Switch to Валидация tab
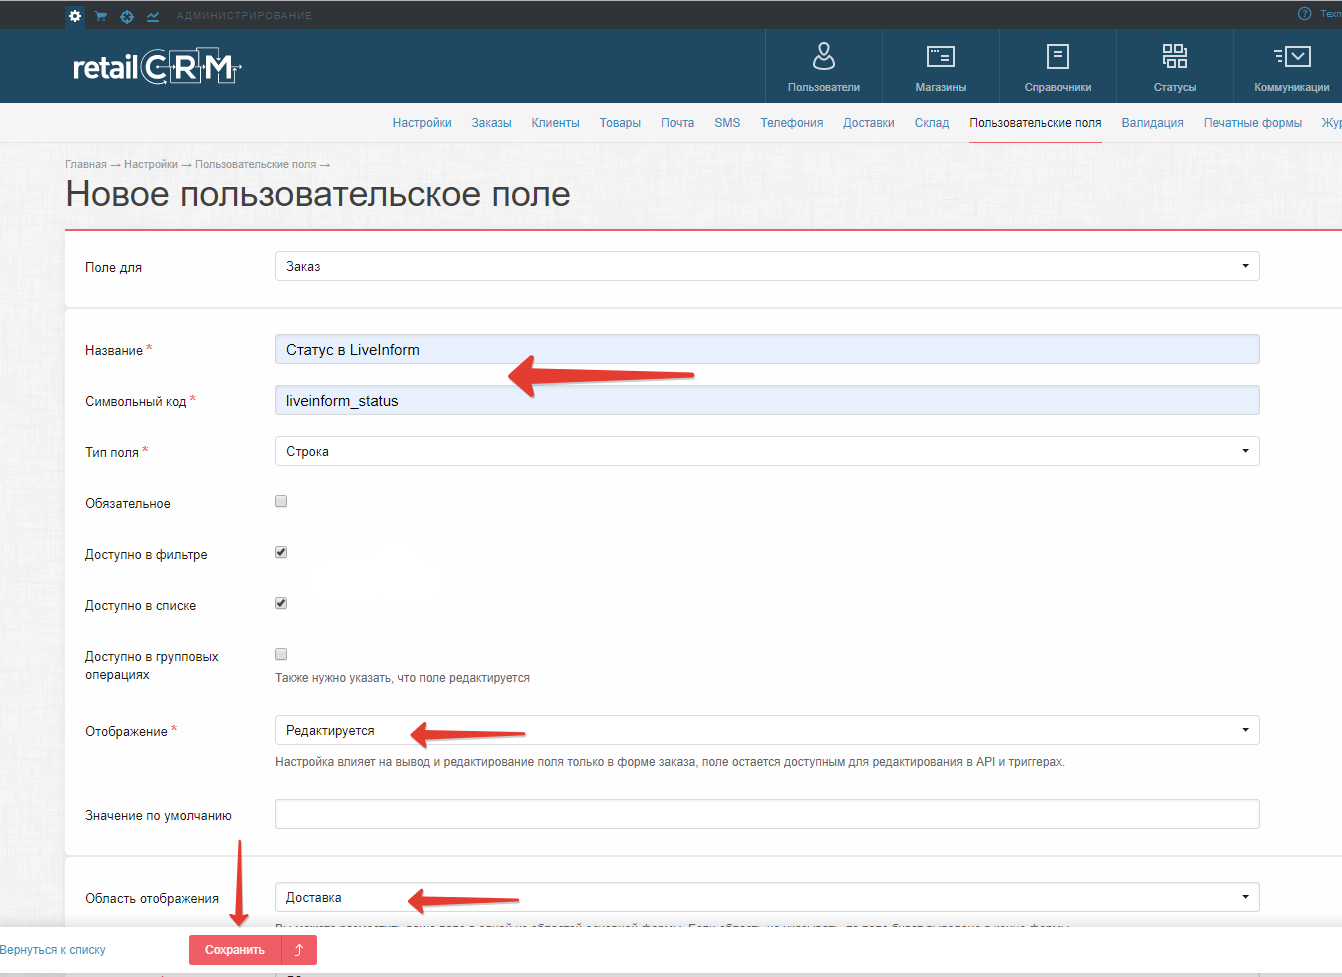The width and height of the screenshot is (1342, 977). [x=1152, y=123]
